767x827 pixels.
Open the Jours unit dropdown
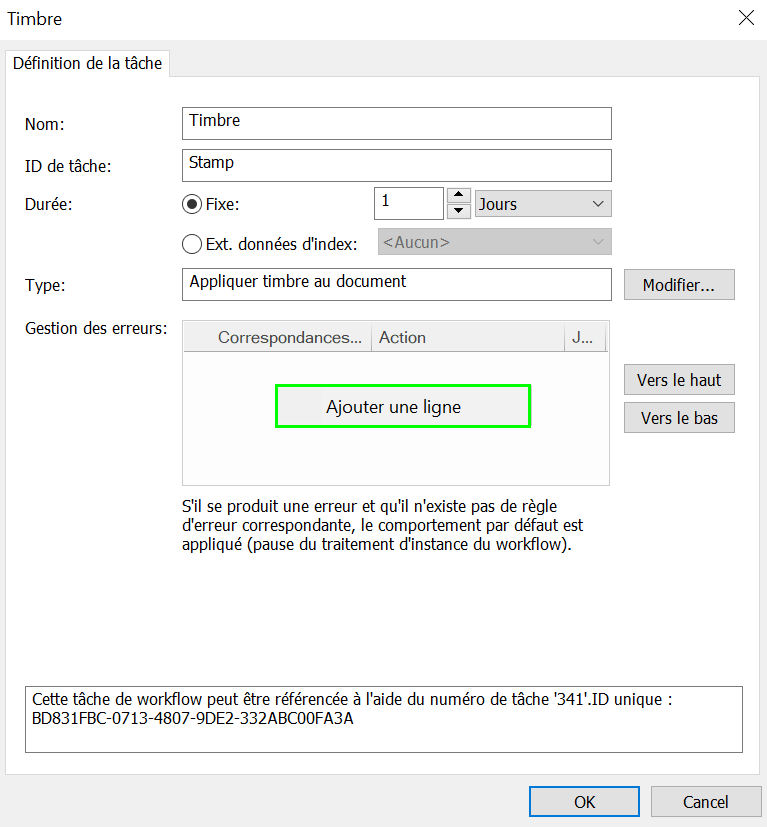pos(543,204)
